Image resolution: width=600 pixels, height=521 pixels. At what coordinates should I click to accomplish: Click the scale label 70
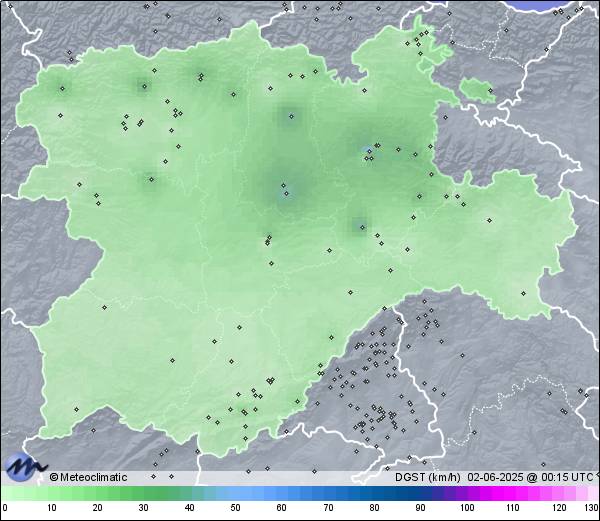(328, 508)
